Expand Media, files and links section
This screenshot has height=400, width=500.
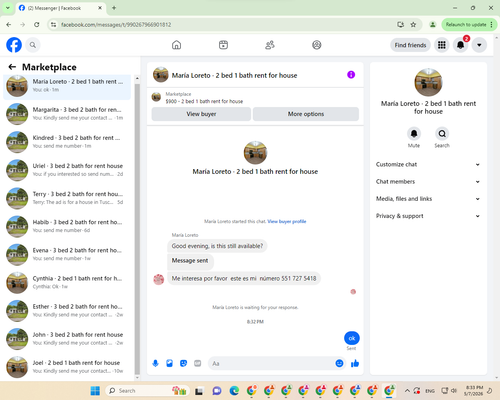click(428, 199)
